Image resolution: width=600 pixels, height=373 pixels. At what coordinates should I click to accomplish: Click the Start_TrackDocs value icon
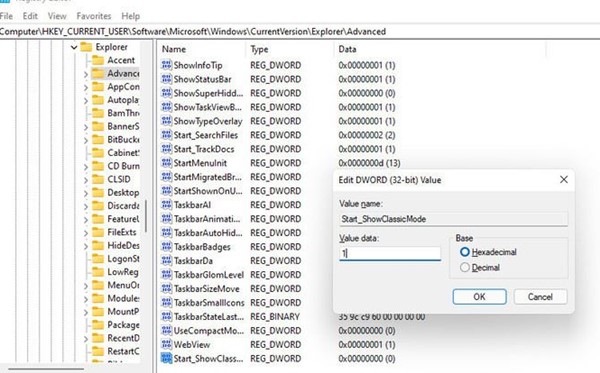(166, 149)
